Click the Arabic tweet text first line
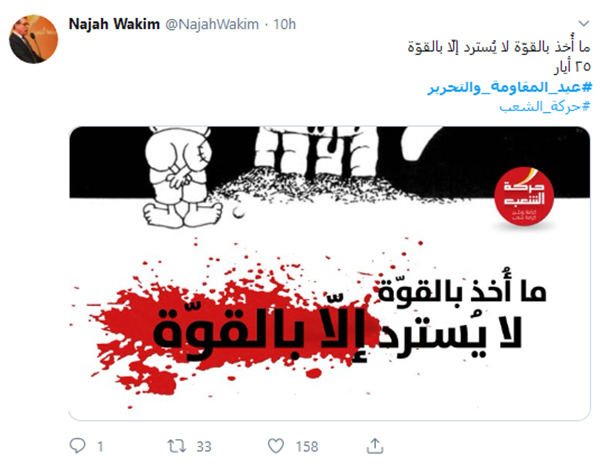This screenshot has height=465, width=600. click(499, 47)
